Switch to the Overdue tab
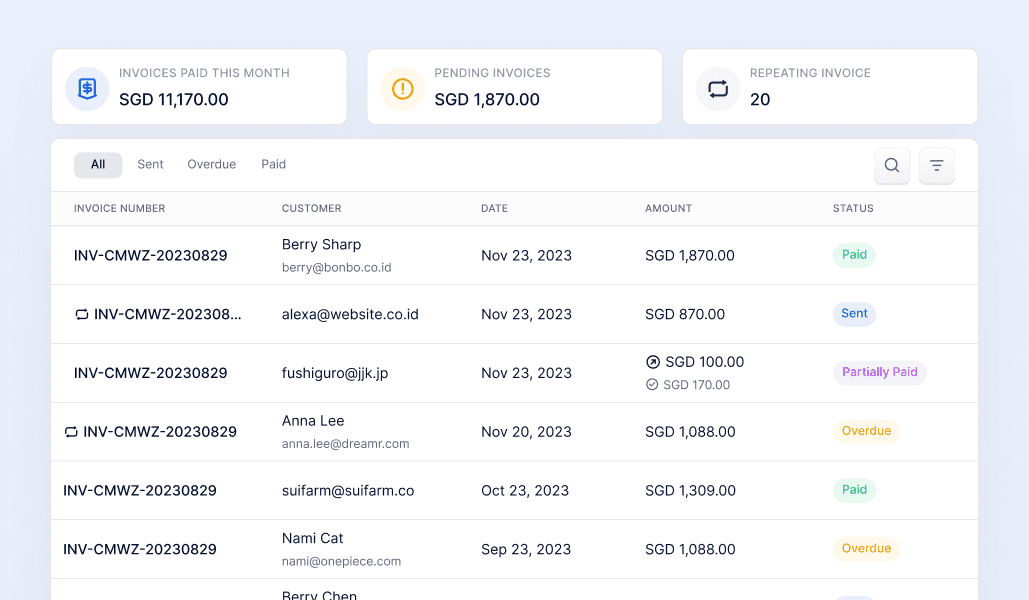The image size is (1029, 600). click(211, 164)
